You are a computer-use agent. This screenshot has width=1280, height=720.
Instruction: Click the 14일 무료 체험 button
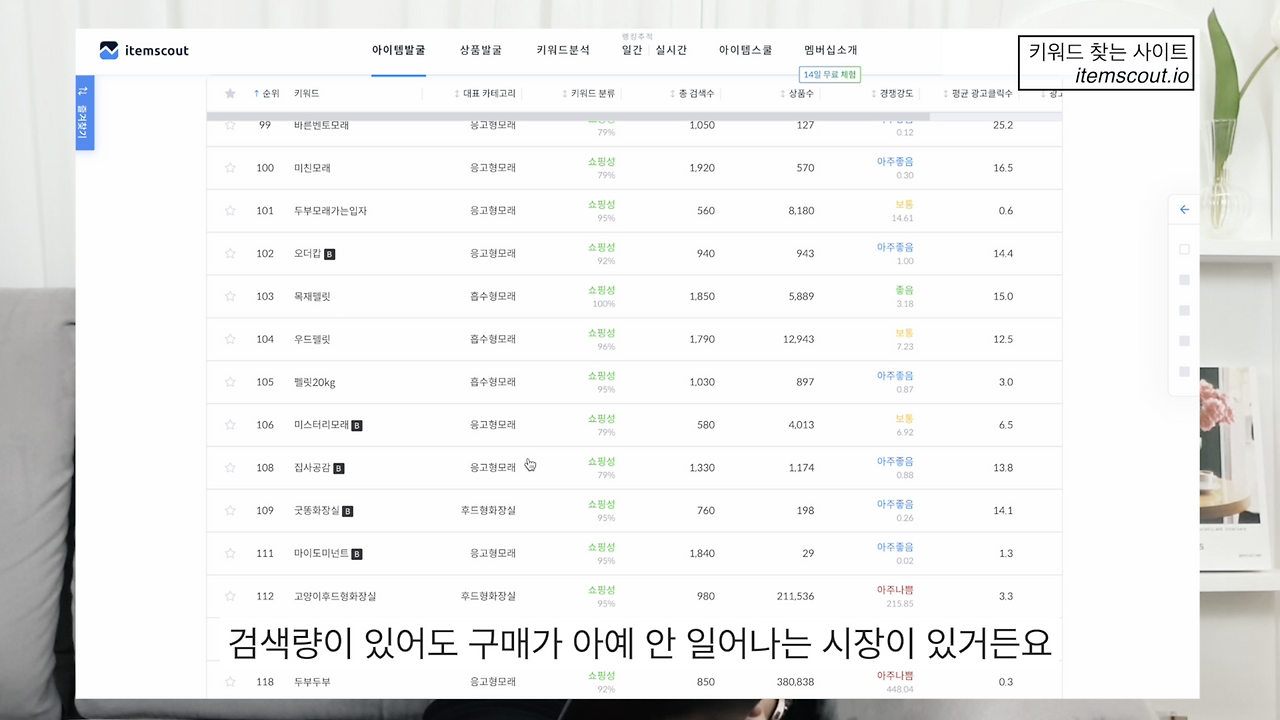829,74
